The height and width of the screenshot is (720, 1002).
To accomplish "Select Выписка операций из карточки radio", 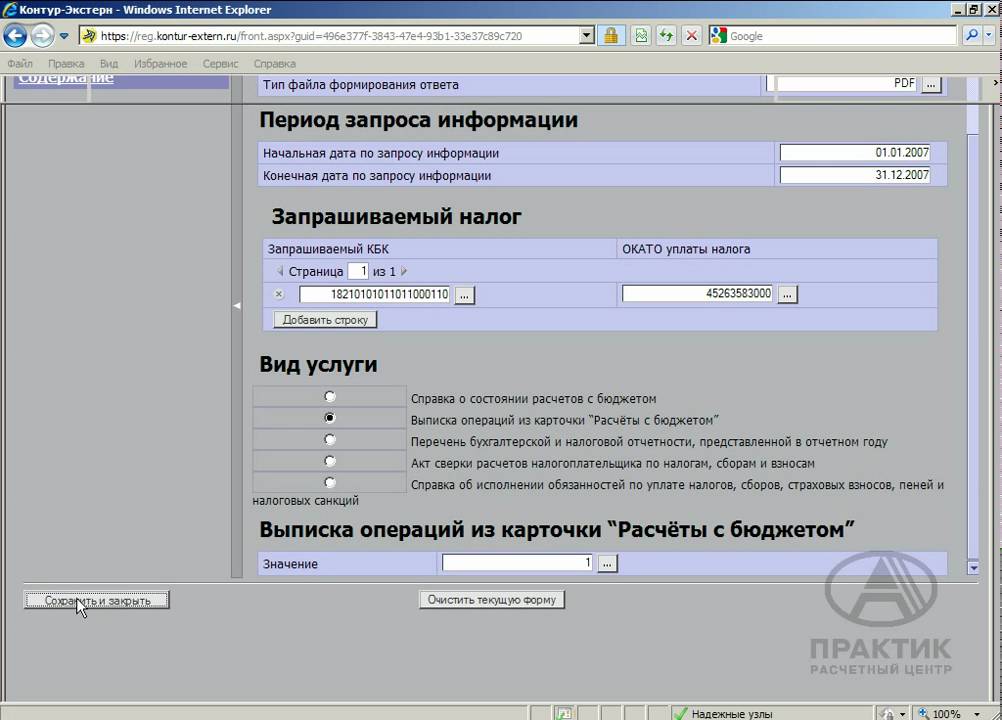I will (x=330, y=418).
